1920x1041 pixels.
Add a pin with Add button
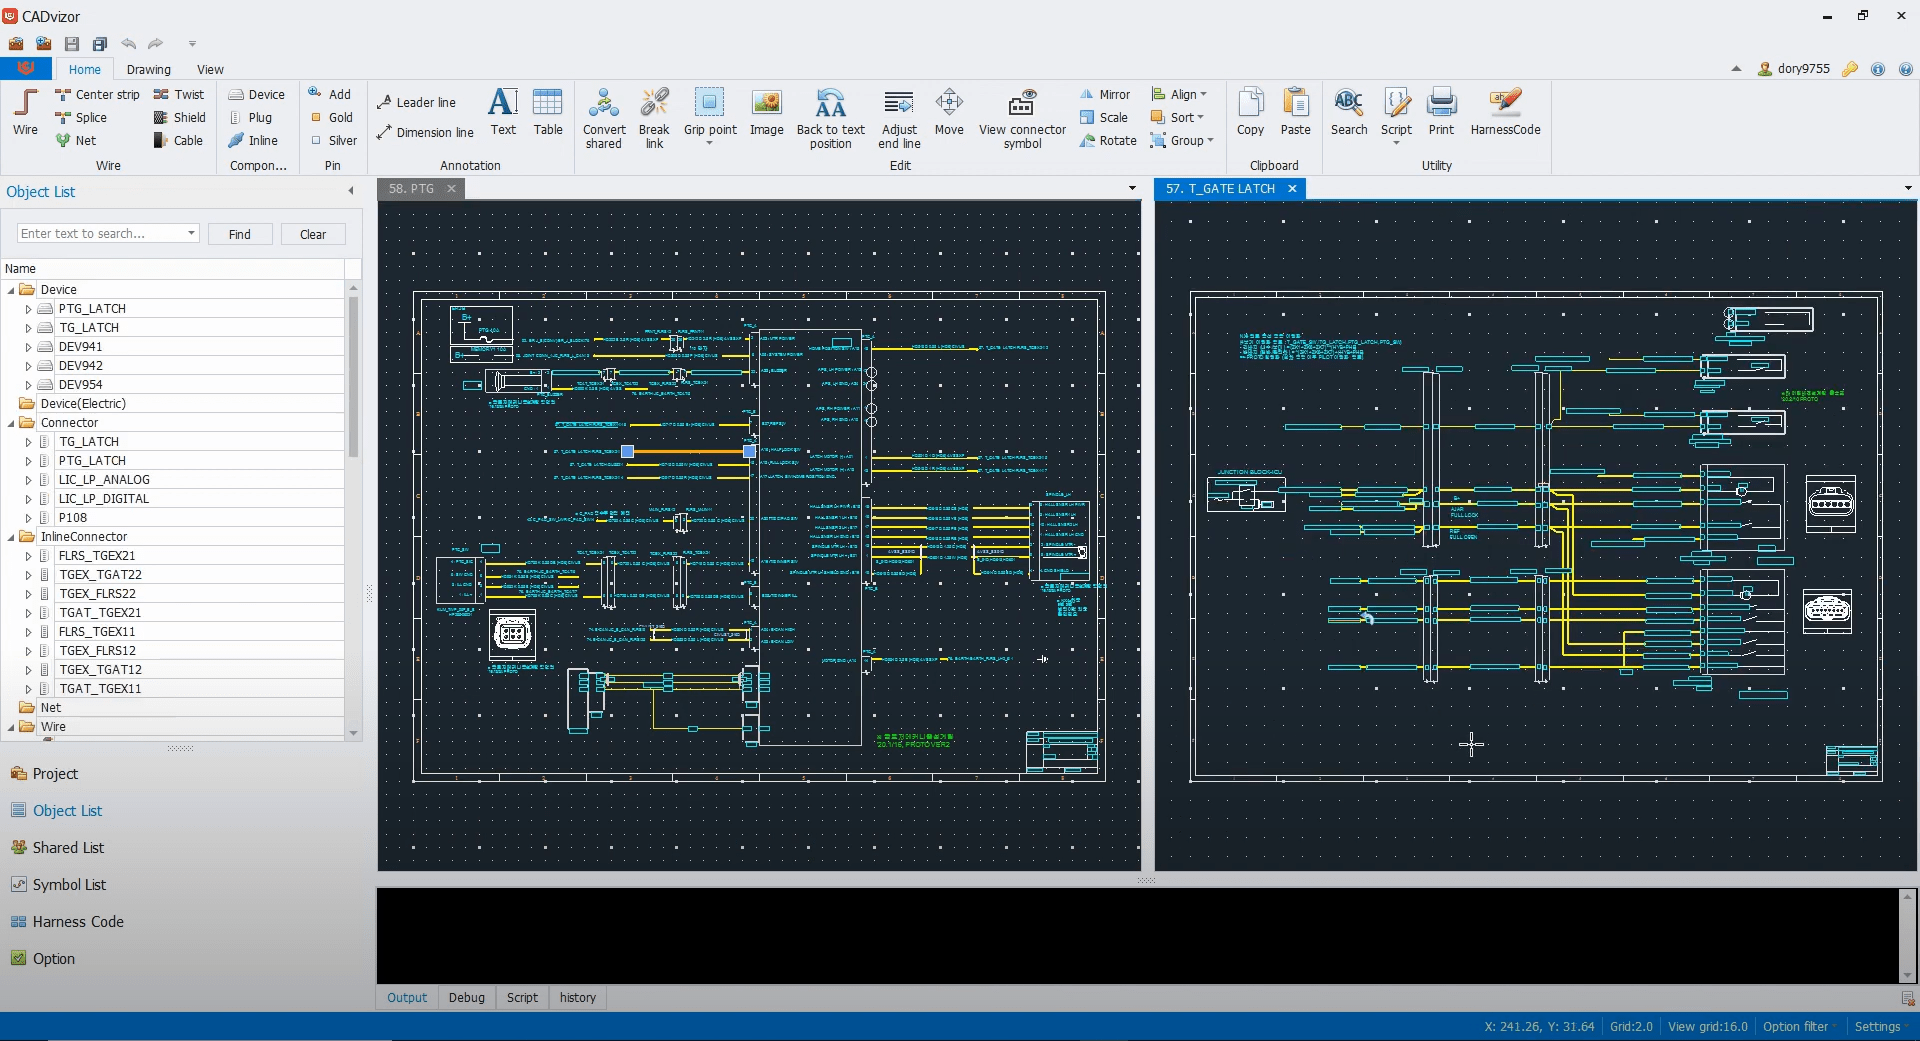tap(330, 94)
